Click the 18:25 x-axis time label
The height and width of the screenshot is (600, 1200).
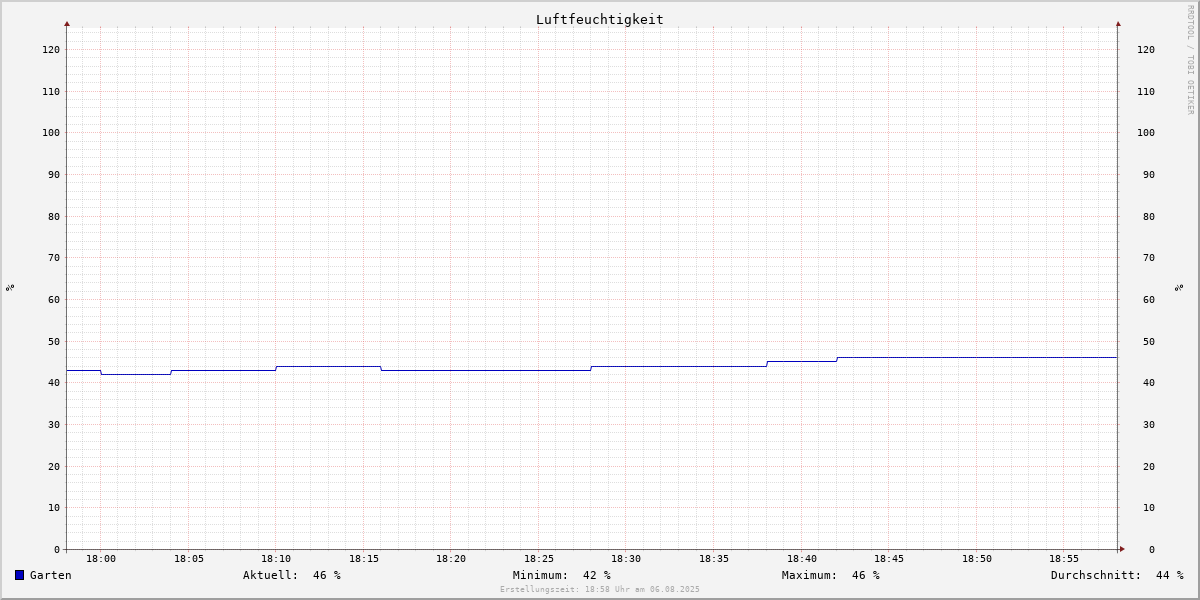tap(539, 559)
